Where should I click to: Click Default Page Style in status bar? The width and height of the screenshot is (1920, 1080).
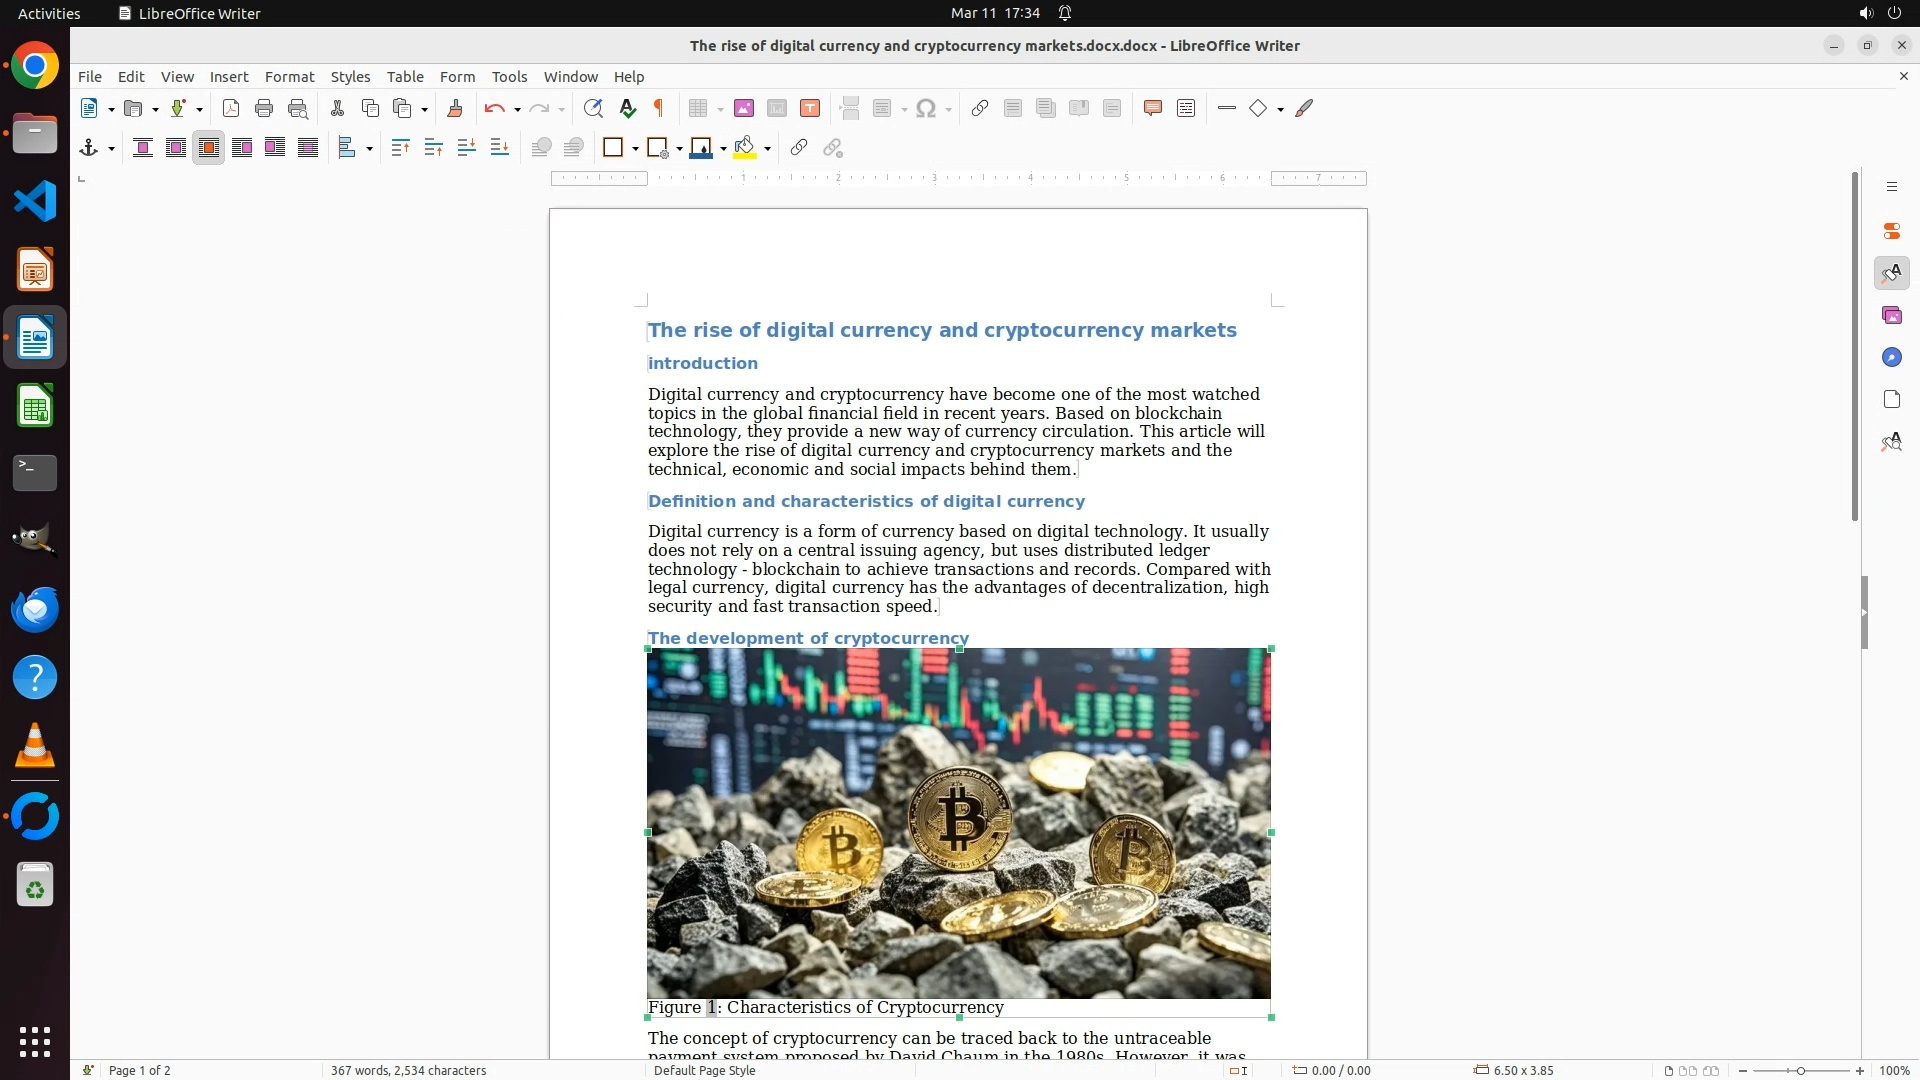704,1070
